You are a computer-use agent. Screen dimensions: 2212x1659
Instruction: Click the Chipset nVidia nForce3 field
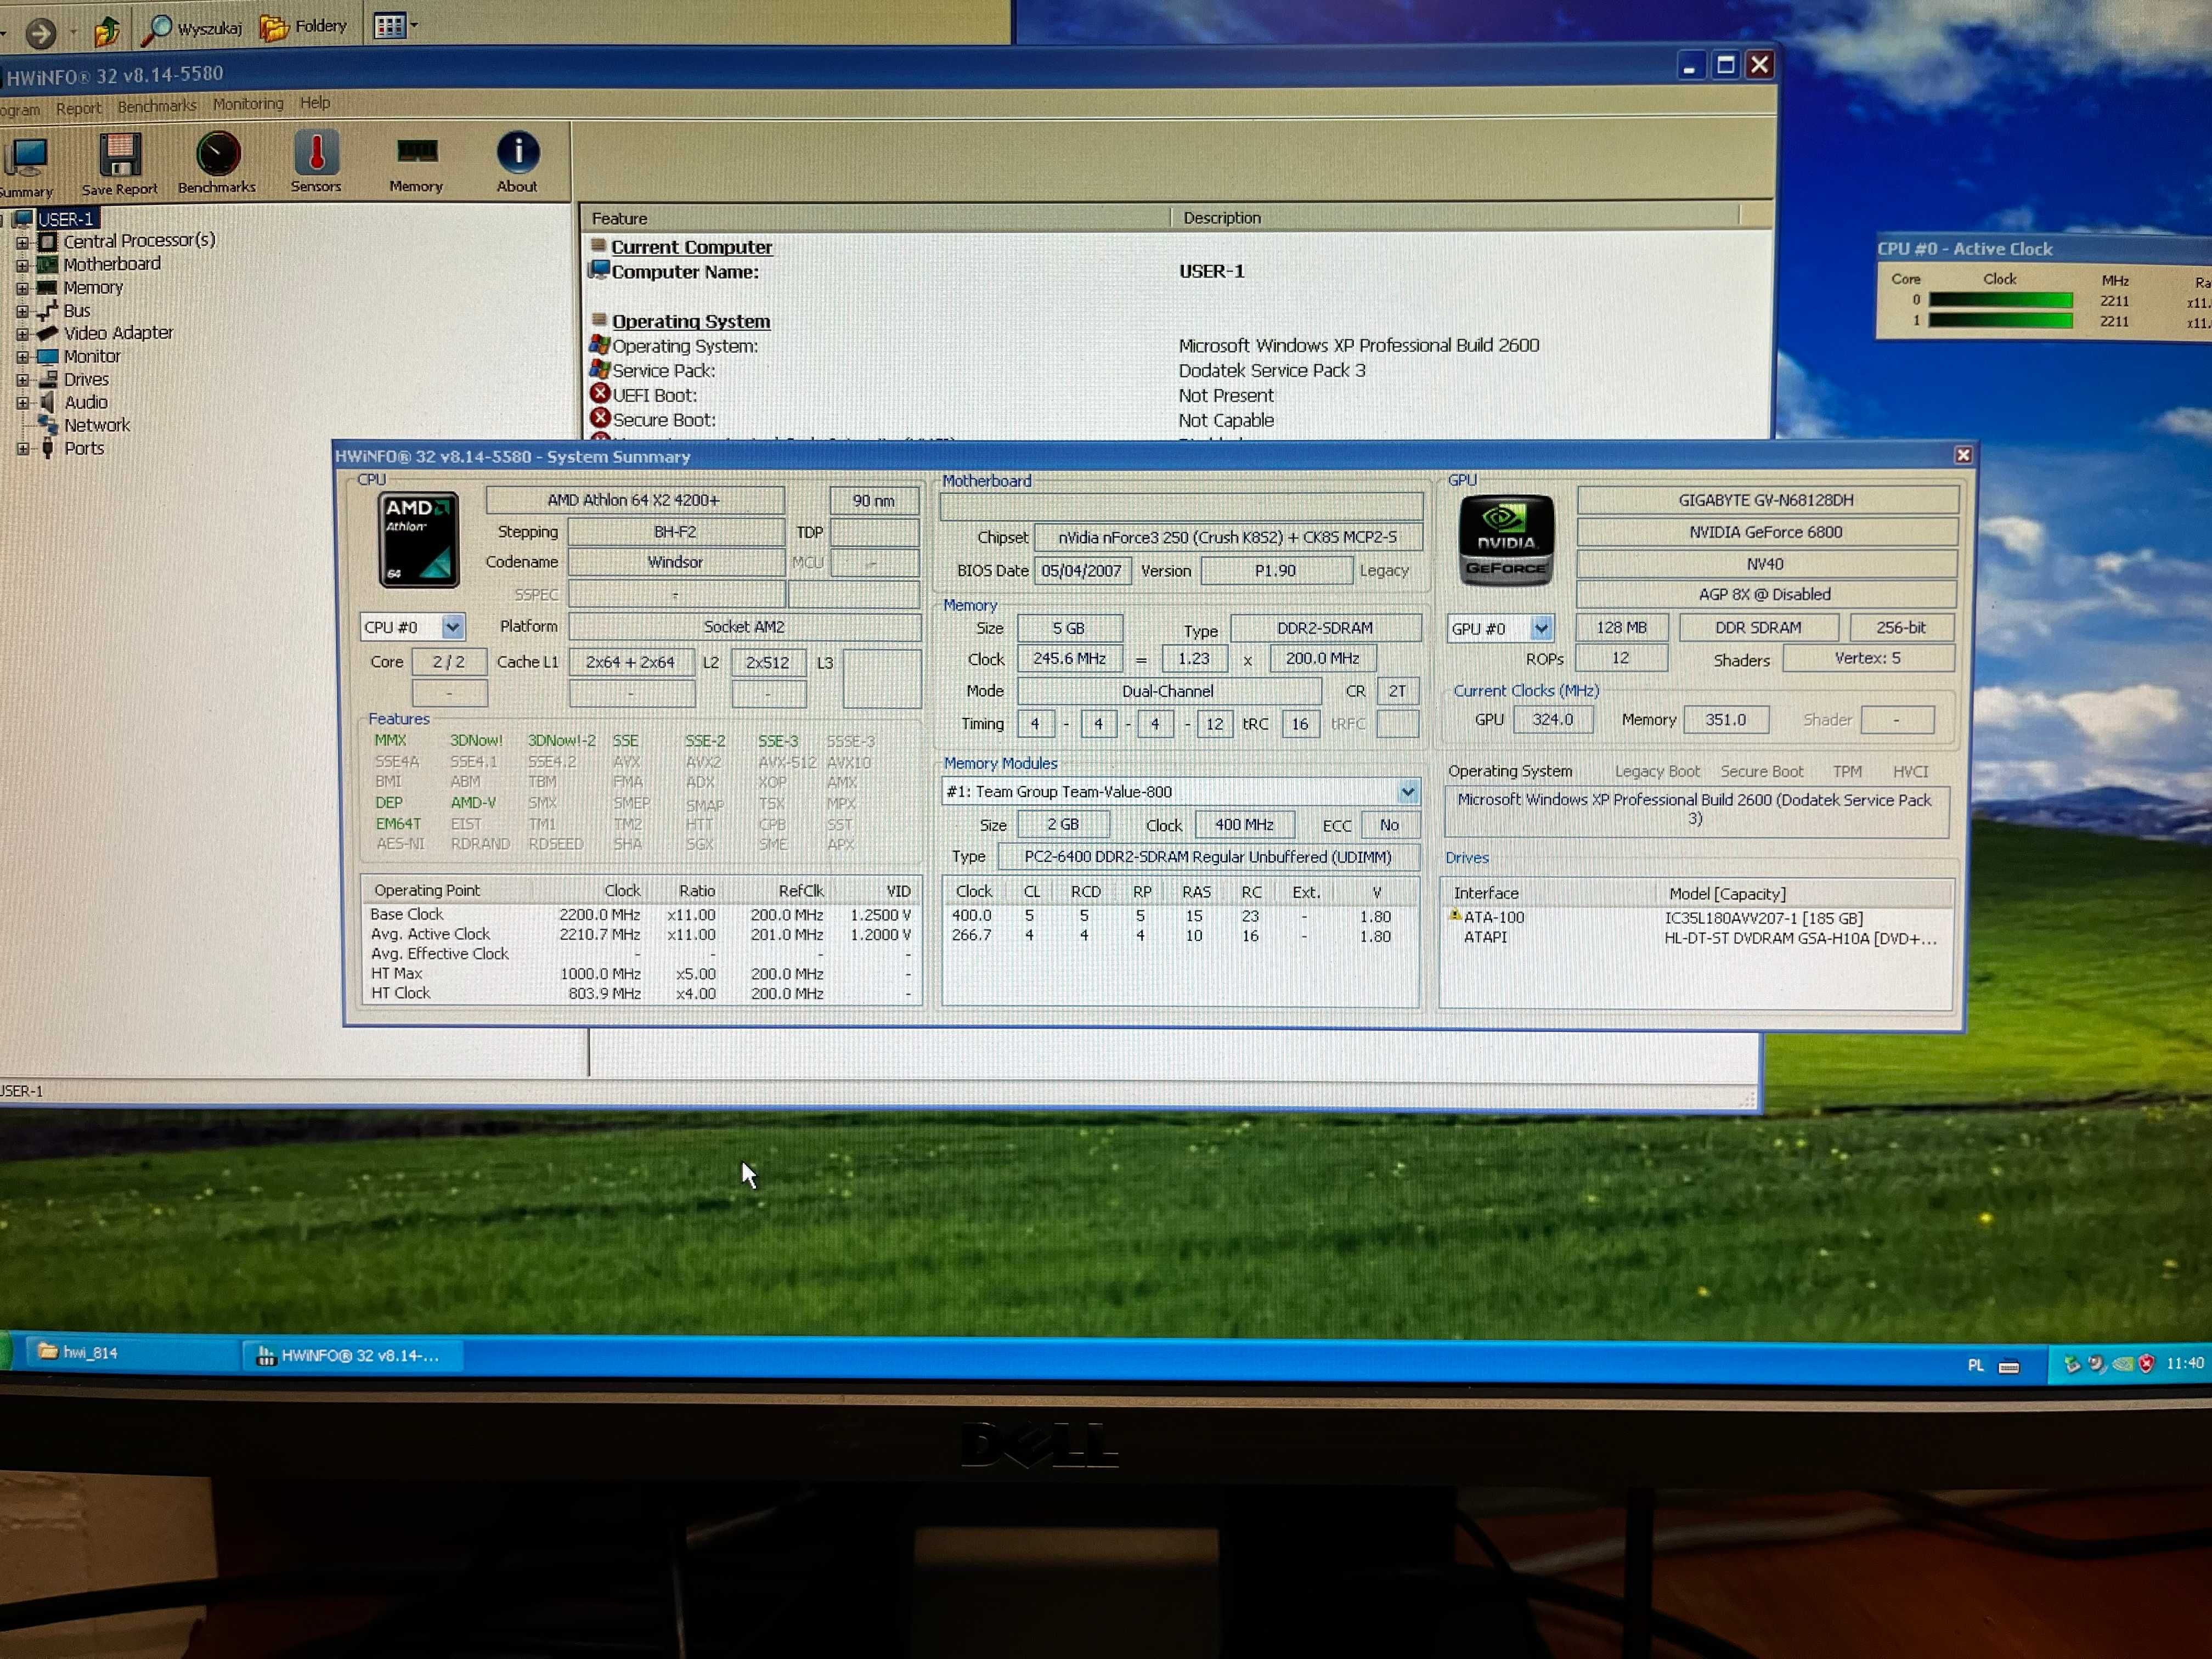pos(1227,537)
